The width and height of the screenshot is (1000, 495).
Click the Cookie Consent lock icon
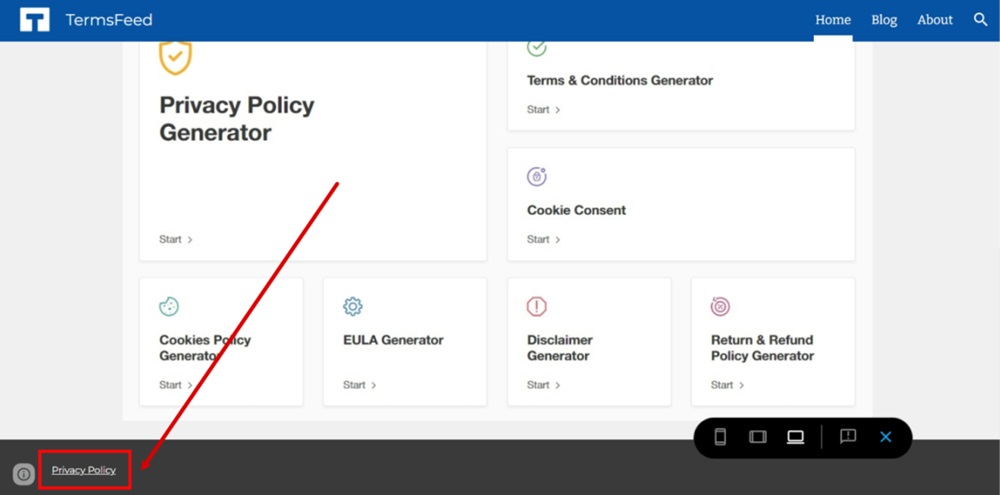537,177
